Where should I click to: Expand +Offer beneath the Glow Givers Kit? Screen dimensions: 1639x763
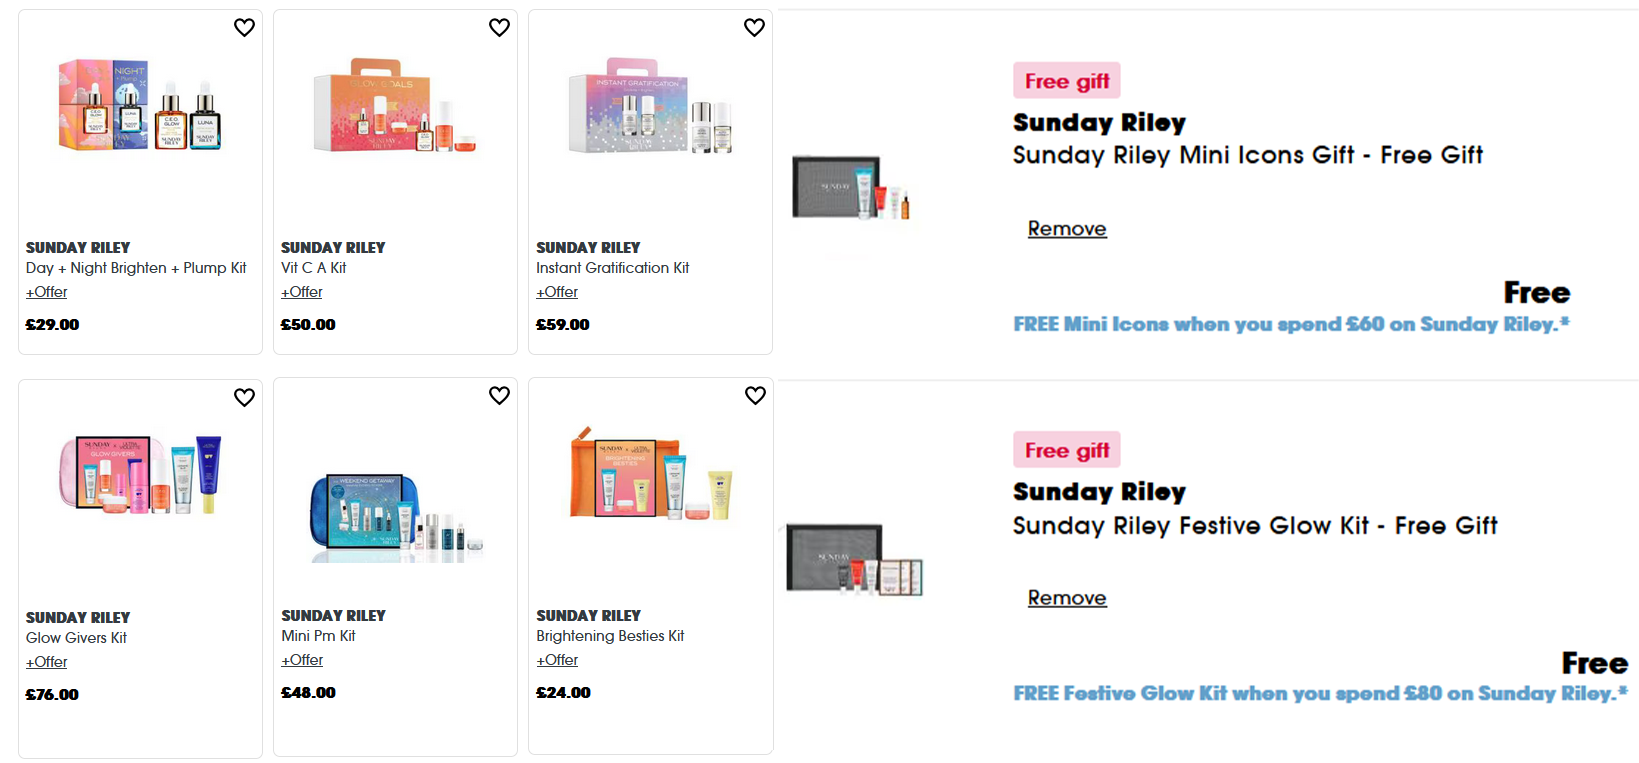[x=46, y=661]
